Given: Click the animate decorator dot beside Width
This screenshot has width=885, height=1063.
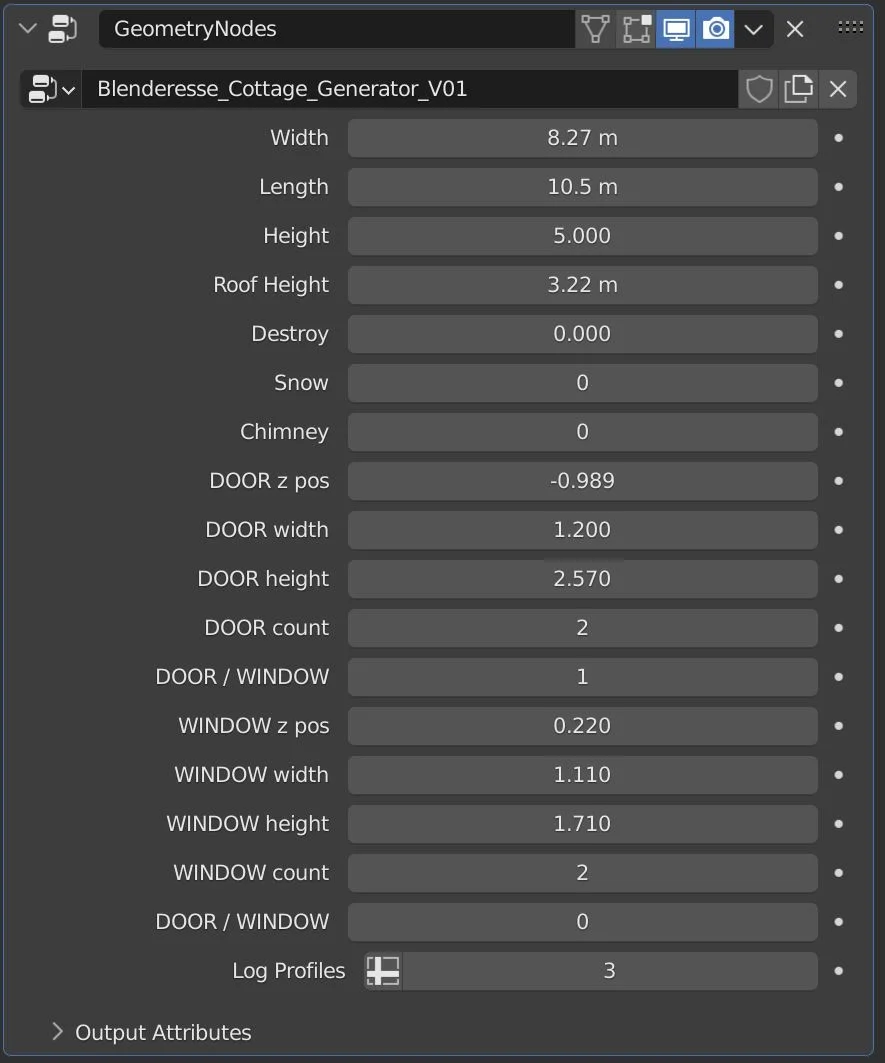Looking at the screenshot, I should click(838, 138).
